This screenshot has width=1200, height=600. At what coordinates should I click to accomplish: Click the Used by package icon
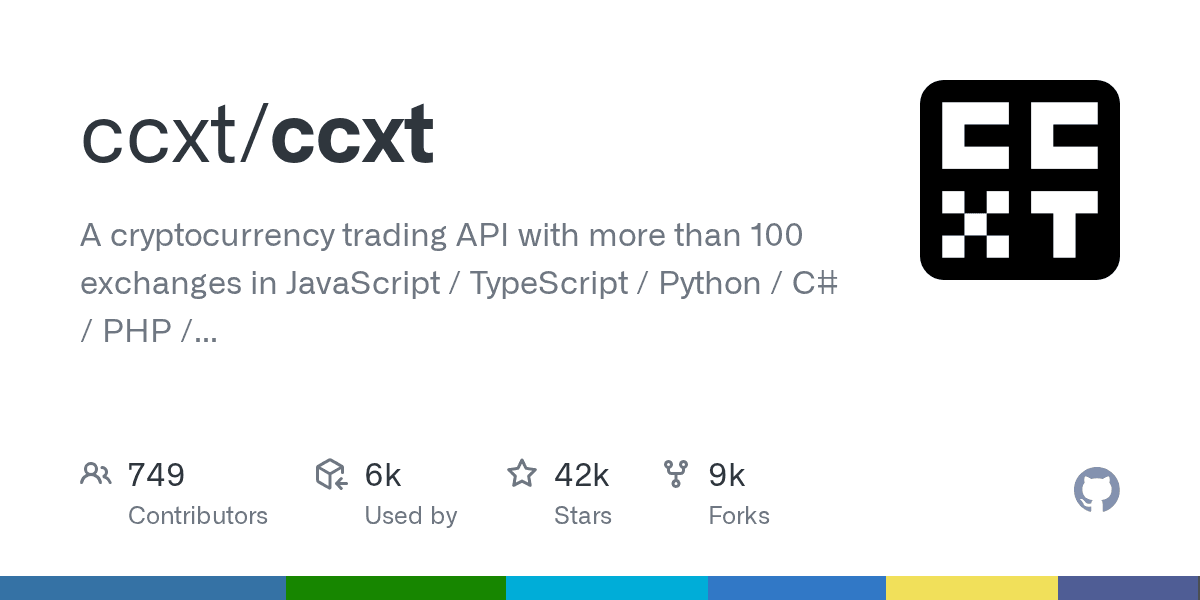(331, 474)
